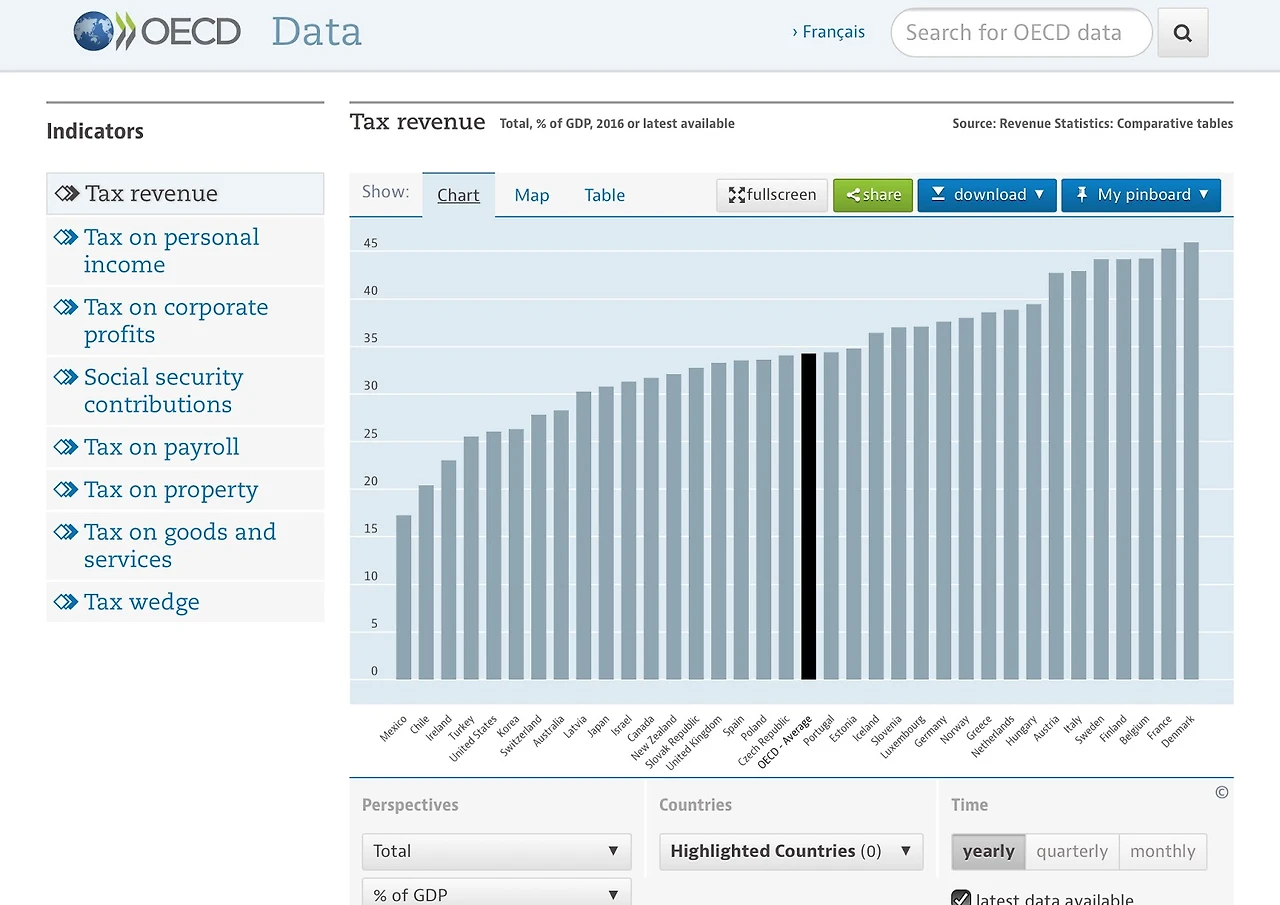Screen dimensions: 1280x905
Task: Switch to the Table tab
Action: tap(605, 195)
